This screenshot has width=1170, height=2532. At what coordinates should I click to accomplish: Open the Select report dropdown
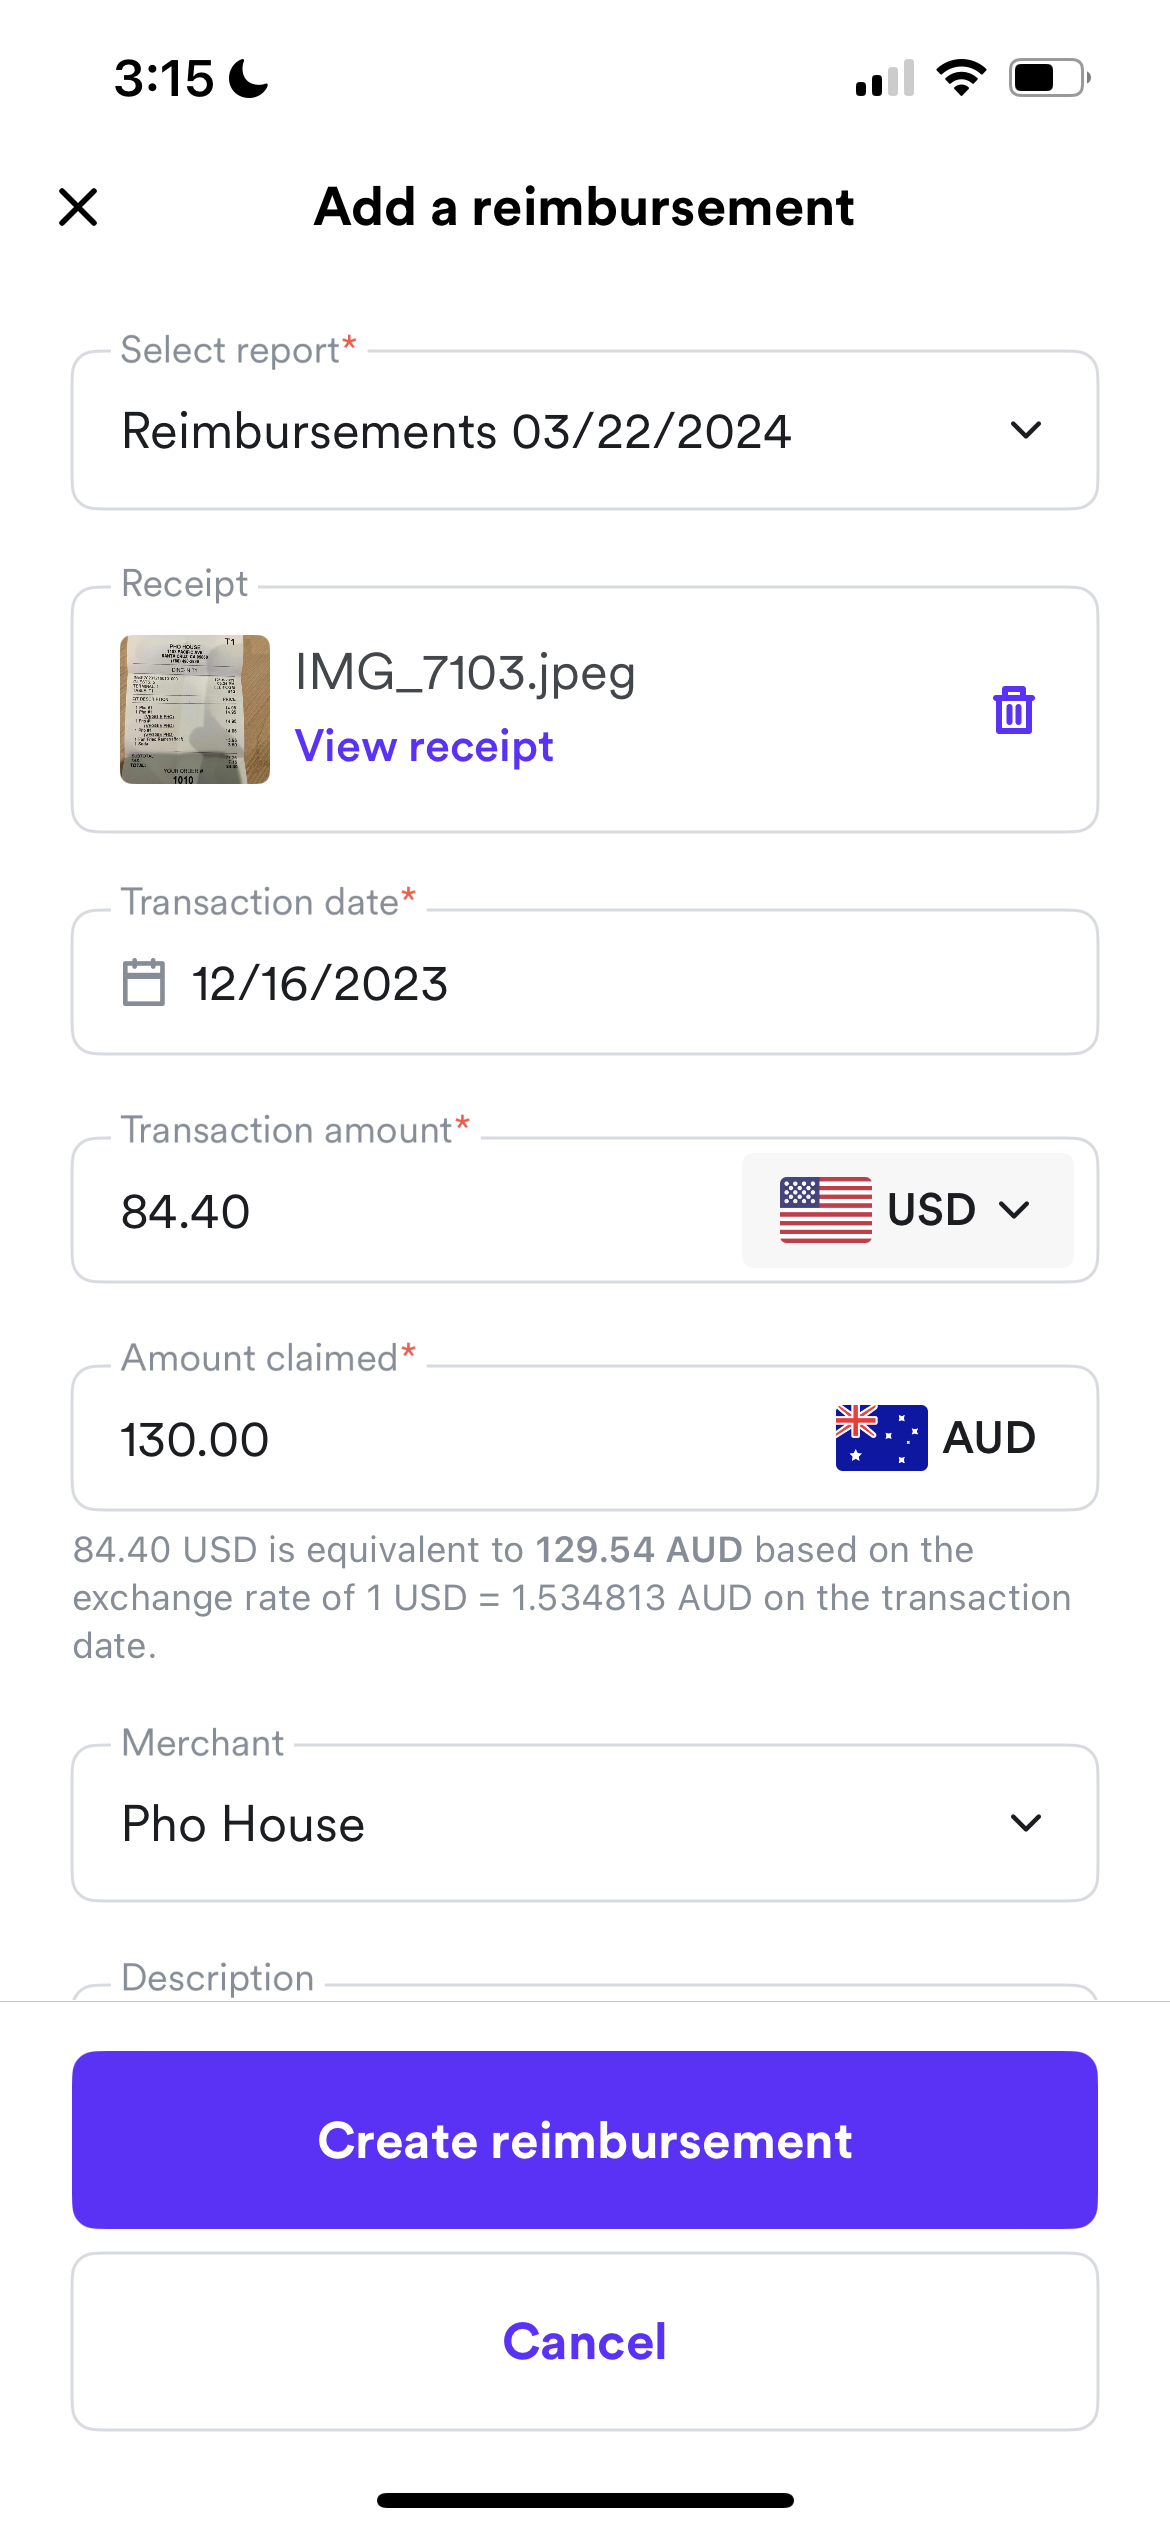(x=585, y=430)
